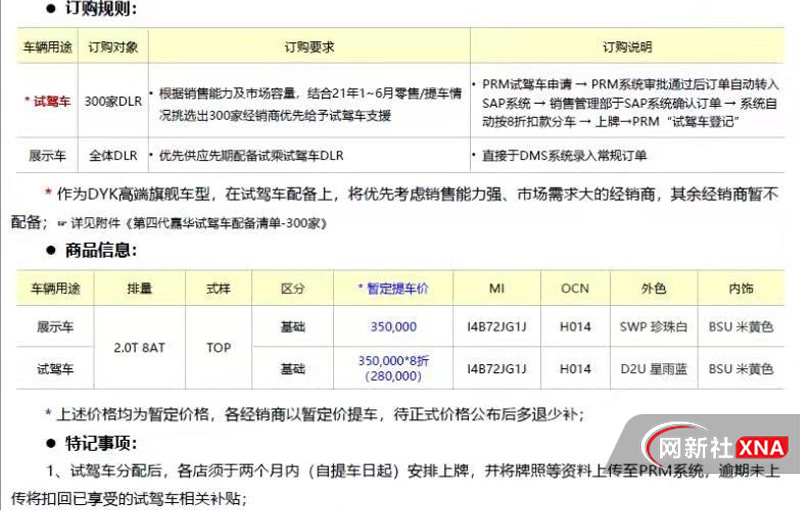Click BSU 米黄色 in the 试驾车 row
This screenshot has width=800, height=510.
(741, 369)
